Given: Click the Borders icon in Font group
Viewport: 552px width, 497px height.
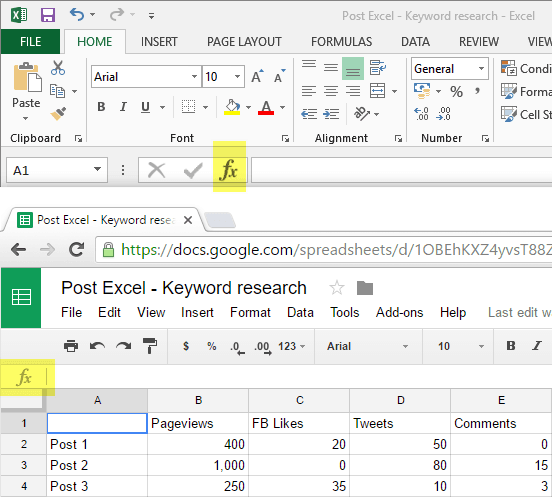Looking at the screenshot, I should (x=188, y=106).
